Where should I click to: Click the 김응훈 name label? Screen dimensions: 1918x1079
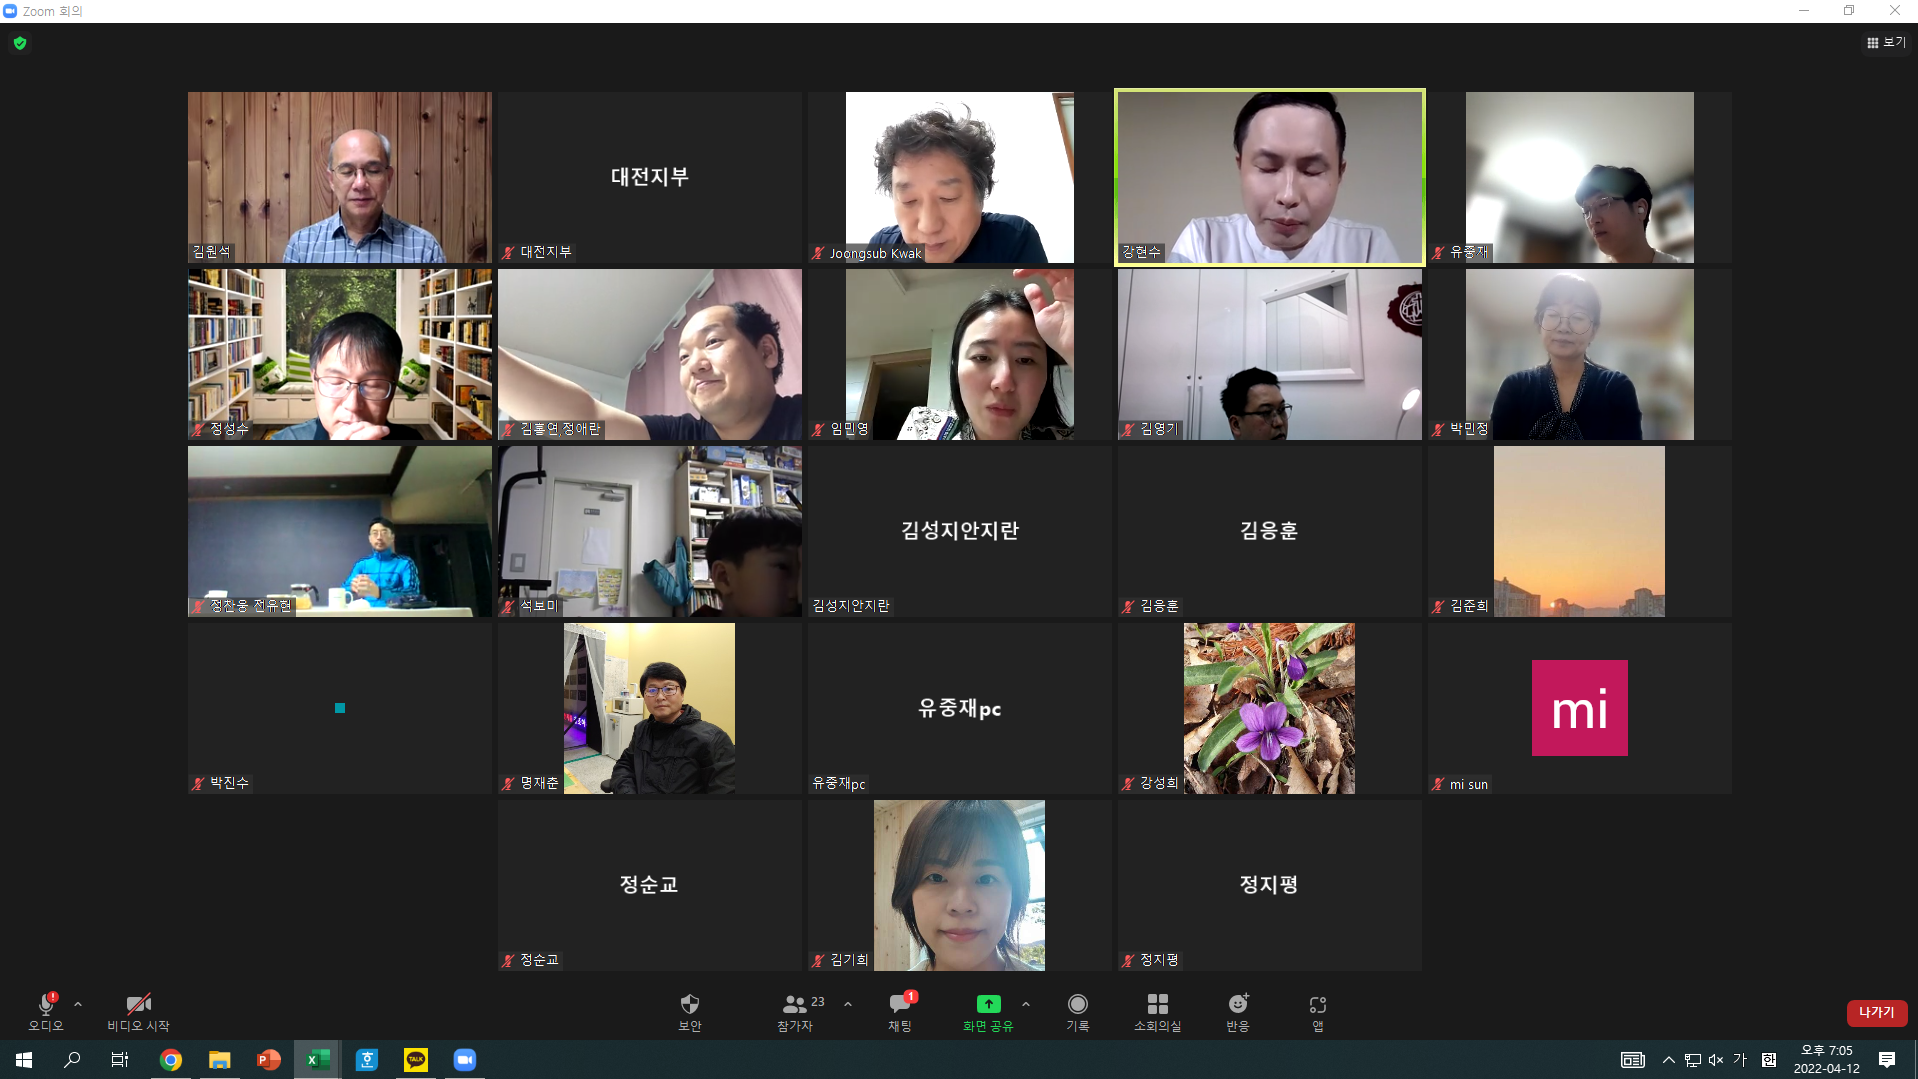click(x=1159, y=606)
